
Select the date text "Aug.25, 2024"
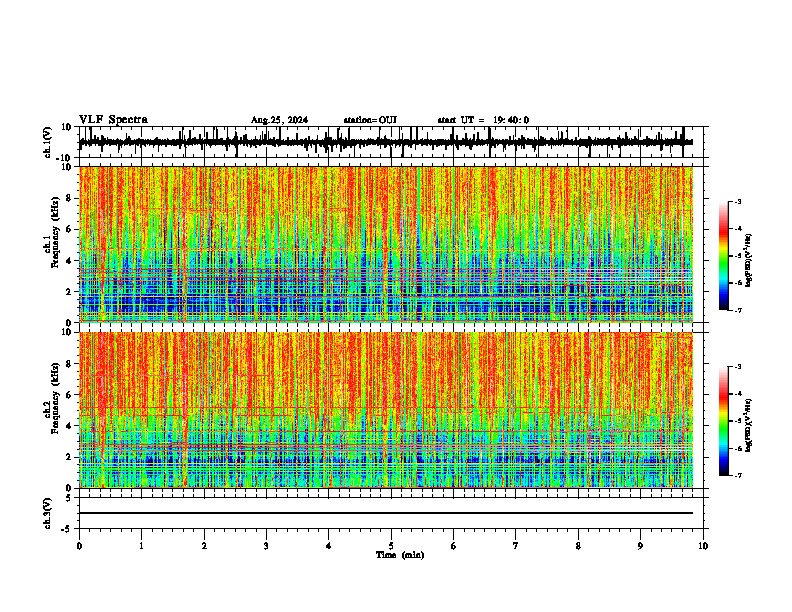[279, 120]
